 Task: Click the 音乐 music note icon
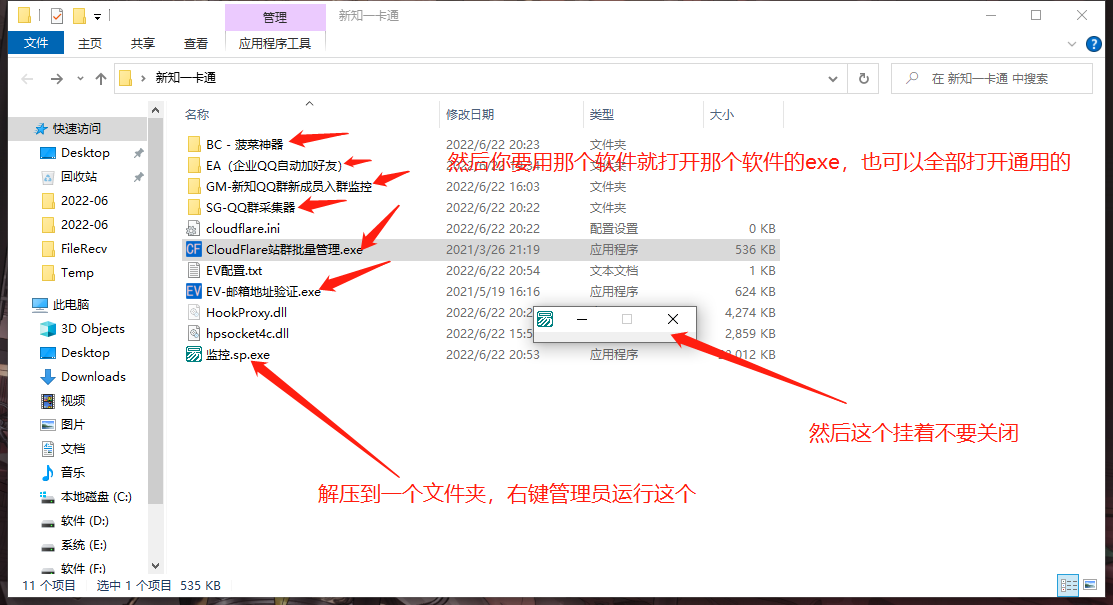48,472
